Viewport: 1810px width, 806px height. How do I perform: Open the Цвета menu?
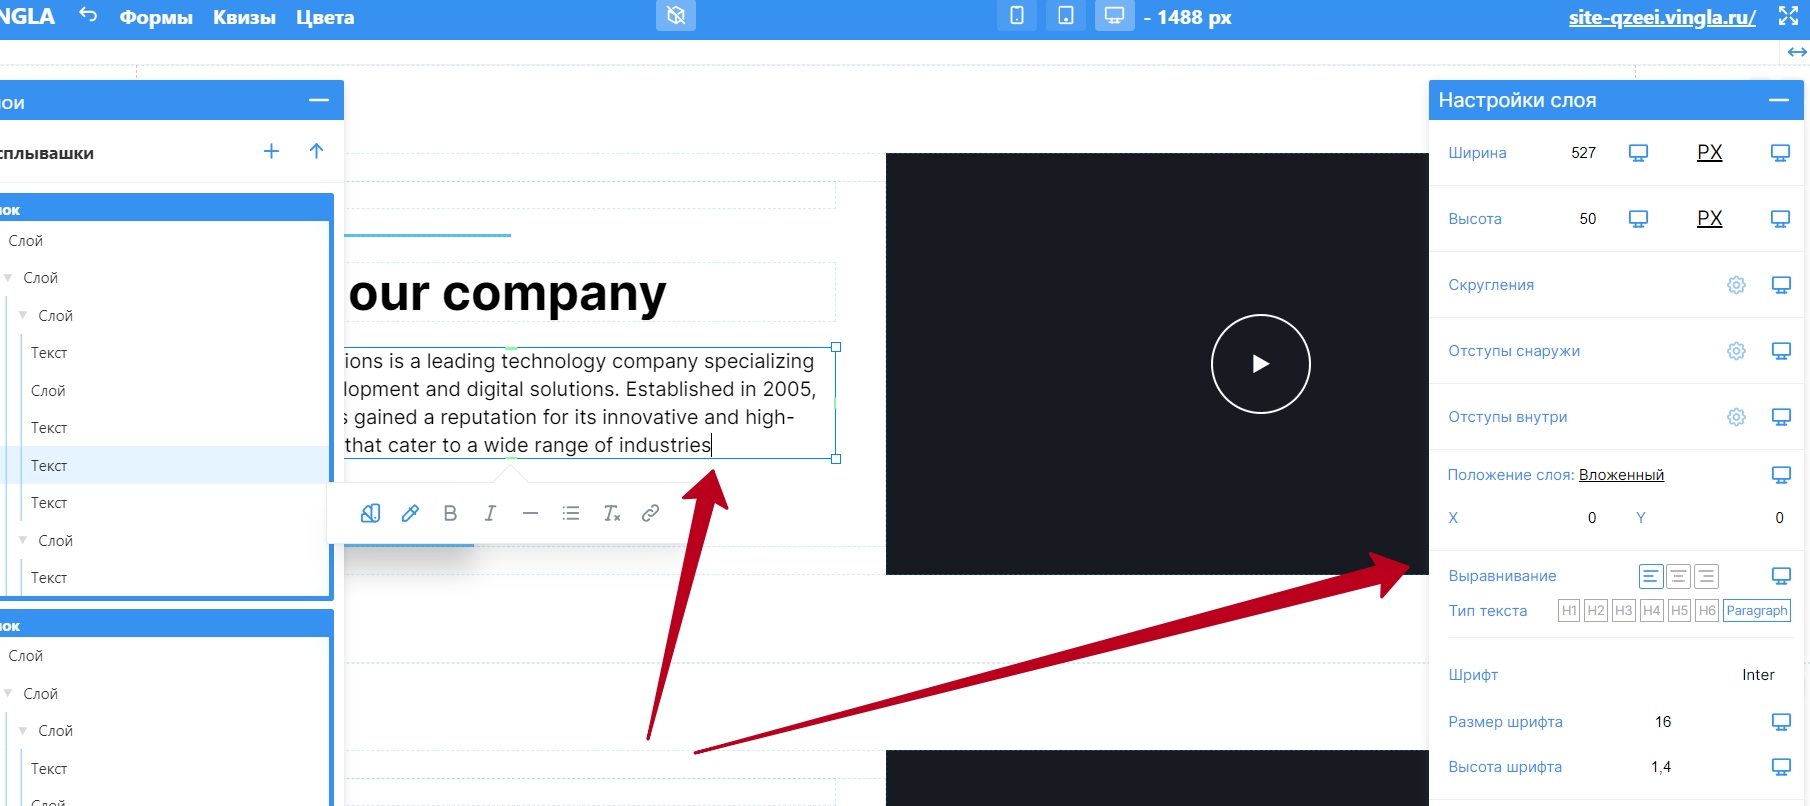(325, 17)
